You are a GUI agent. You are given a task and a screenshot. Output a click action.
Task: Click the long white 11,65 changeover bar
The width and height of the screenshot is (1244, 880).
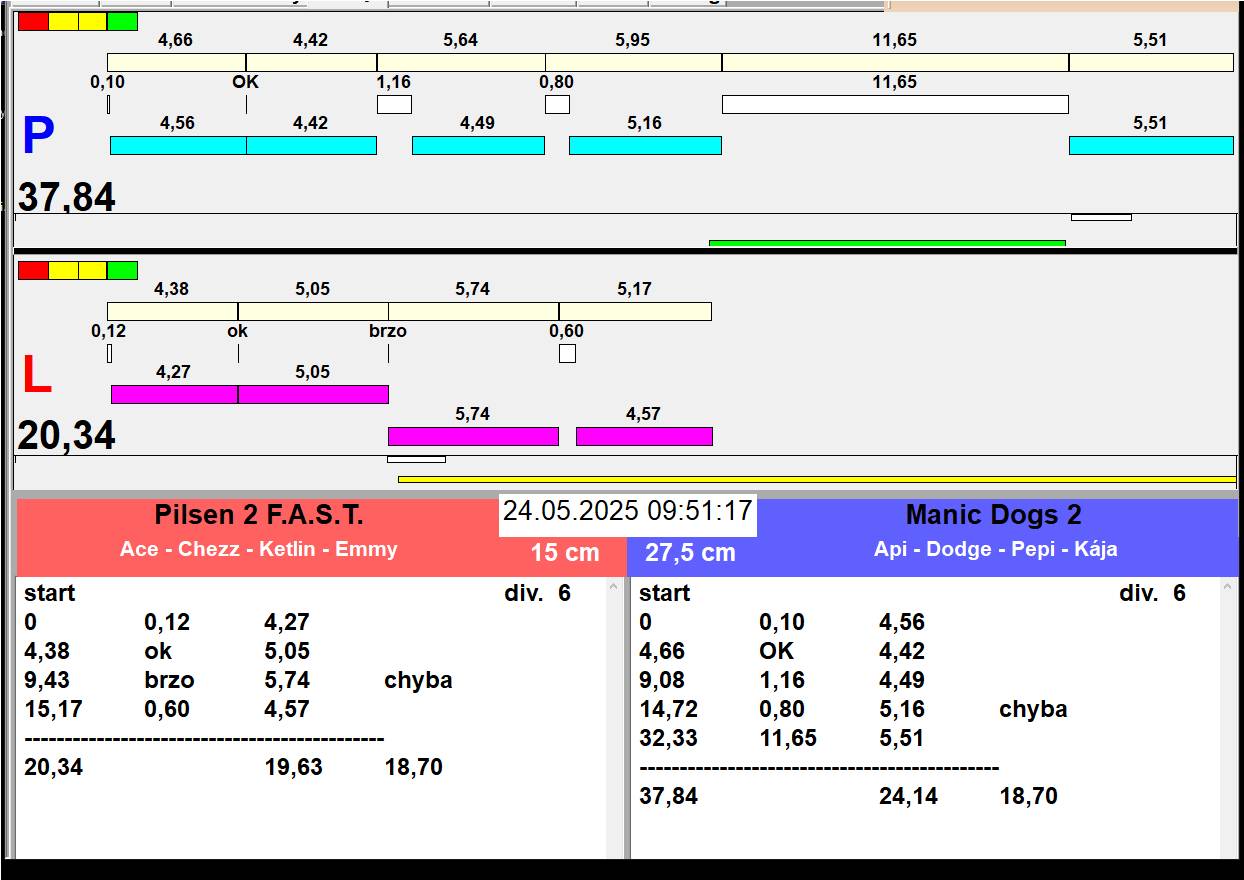tap(894, 104)
